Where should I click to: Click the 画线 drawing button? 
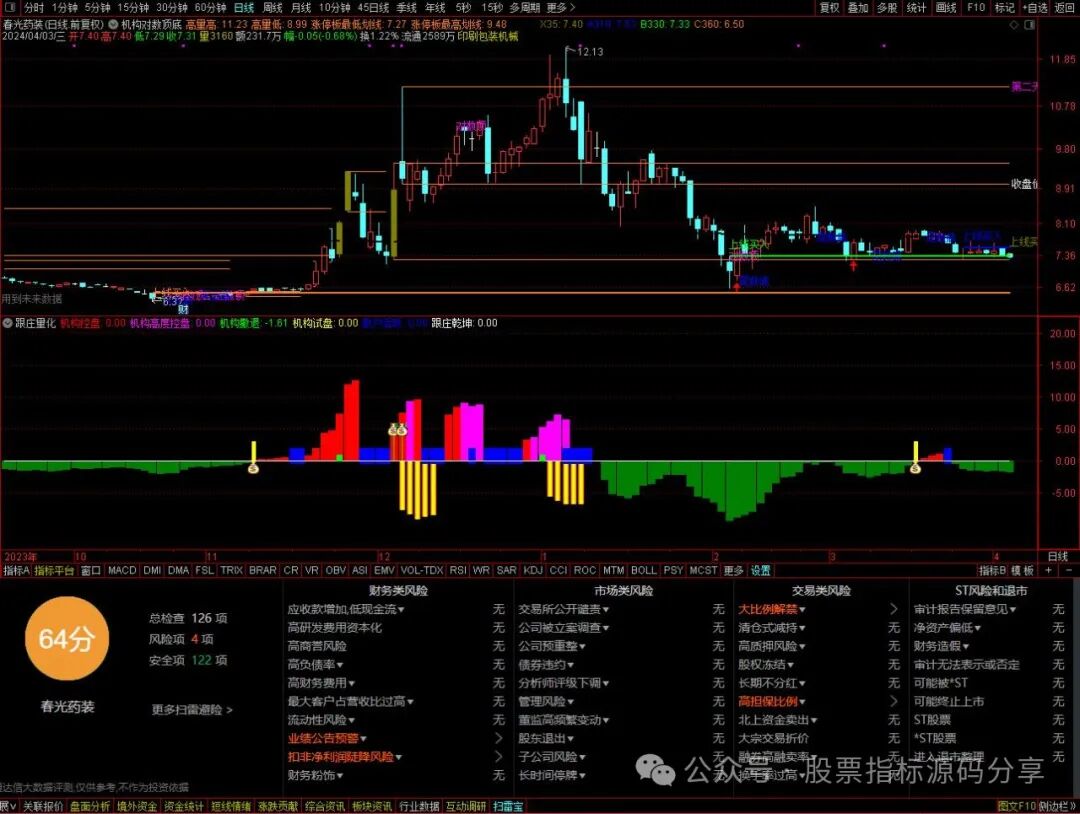point(946,8)
